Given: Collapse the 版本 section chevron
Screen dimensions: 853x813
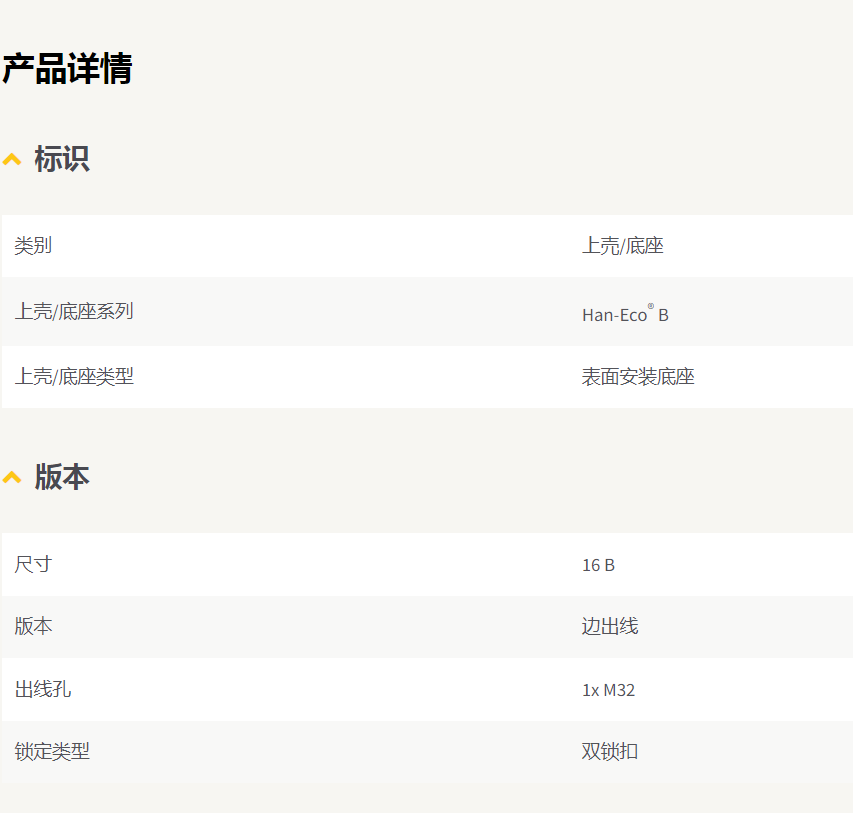Looking at the screenshot, I should [x=12, y=478].
